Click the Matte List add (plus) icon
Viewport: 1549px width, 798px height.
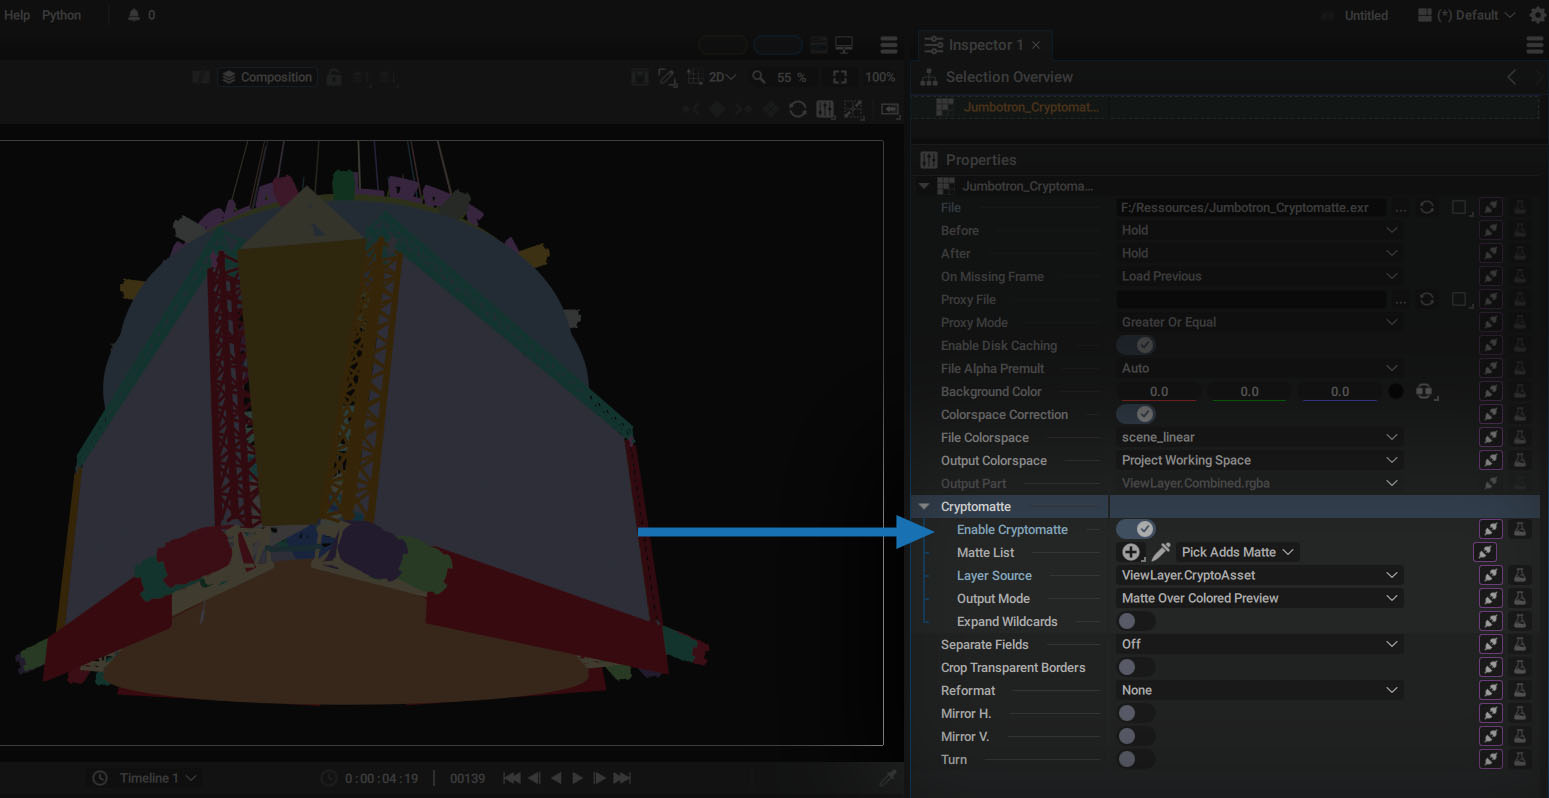click(x=1131, y=552)
